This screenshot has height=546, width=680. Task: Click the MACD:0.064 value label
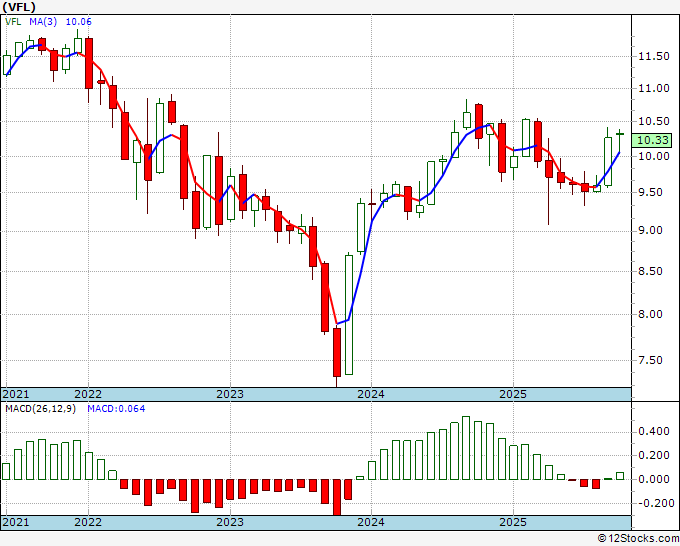pyautogui.click(x=116, y=409)
